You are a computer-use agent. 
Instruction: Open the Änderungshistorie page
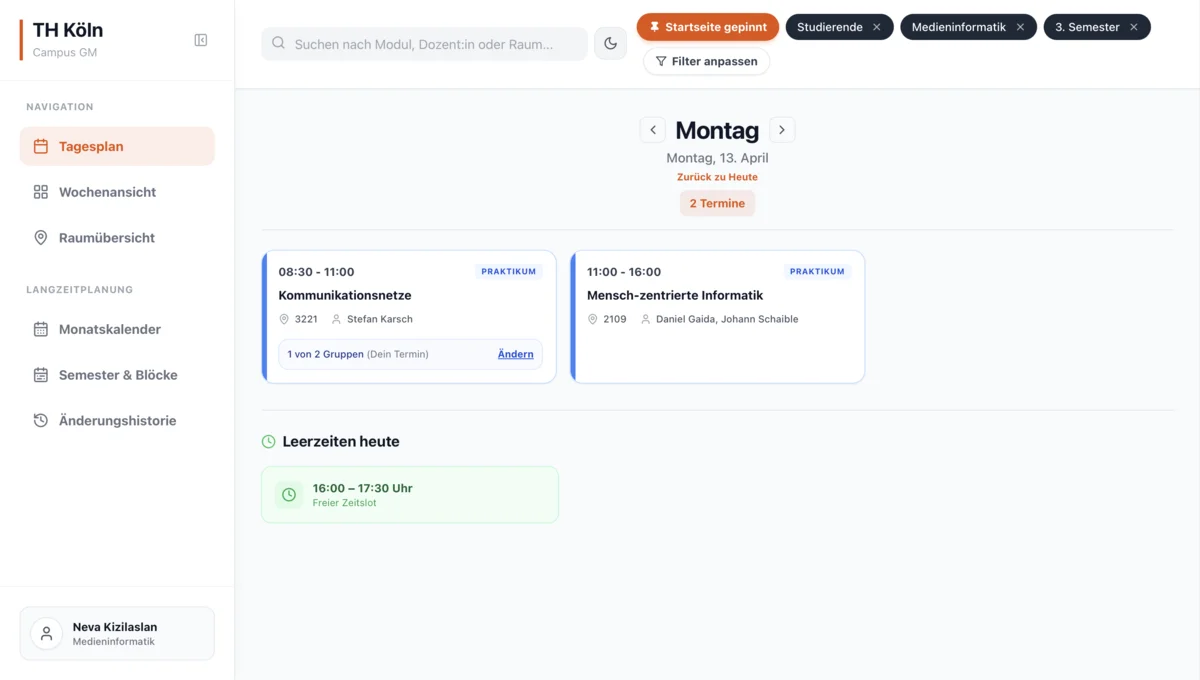pos(117,421)
